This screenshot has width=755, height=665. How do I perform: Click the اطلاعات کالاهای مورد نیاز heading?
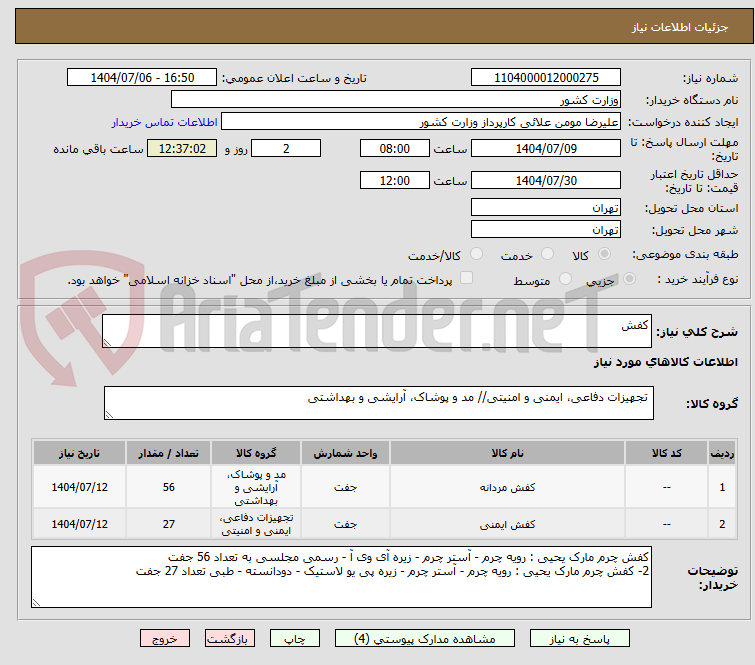point(665,362)
